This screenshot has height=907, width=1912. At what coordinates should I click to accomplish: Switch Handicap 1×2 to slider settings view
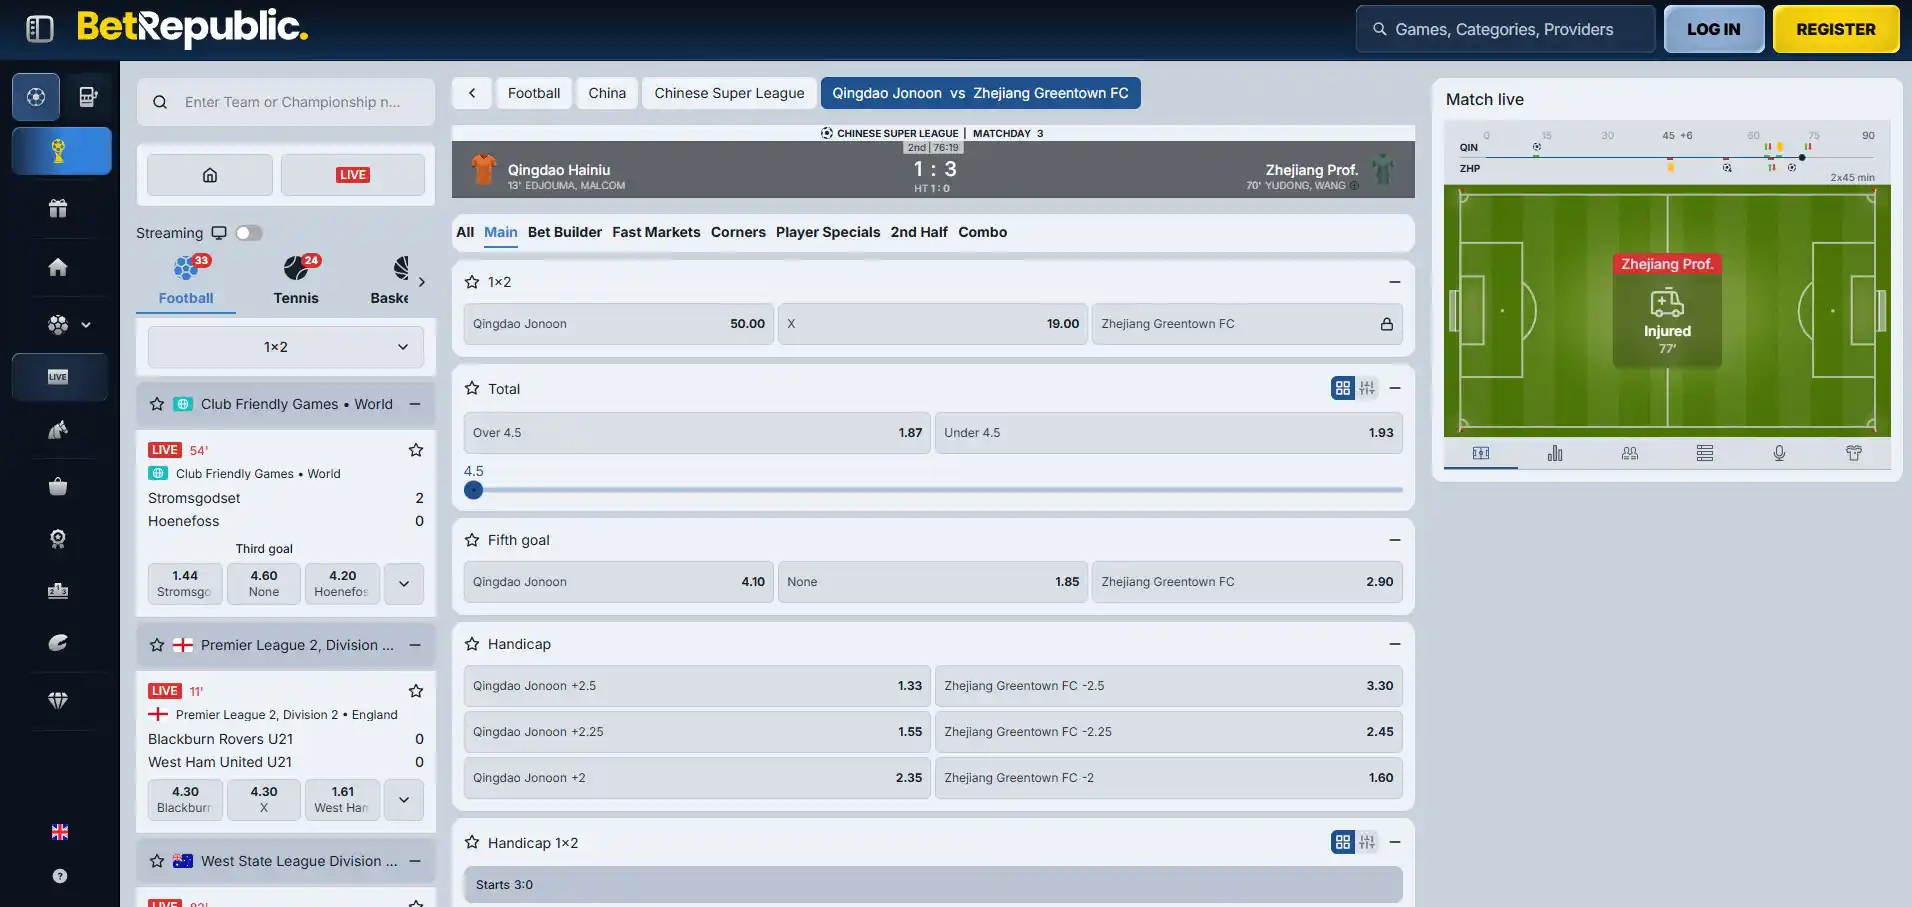point(1367,842)
